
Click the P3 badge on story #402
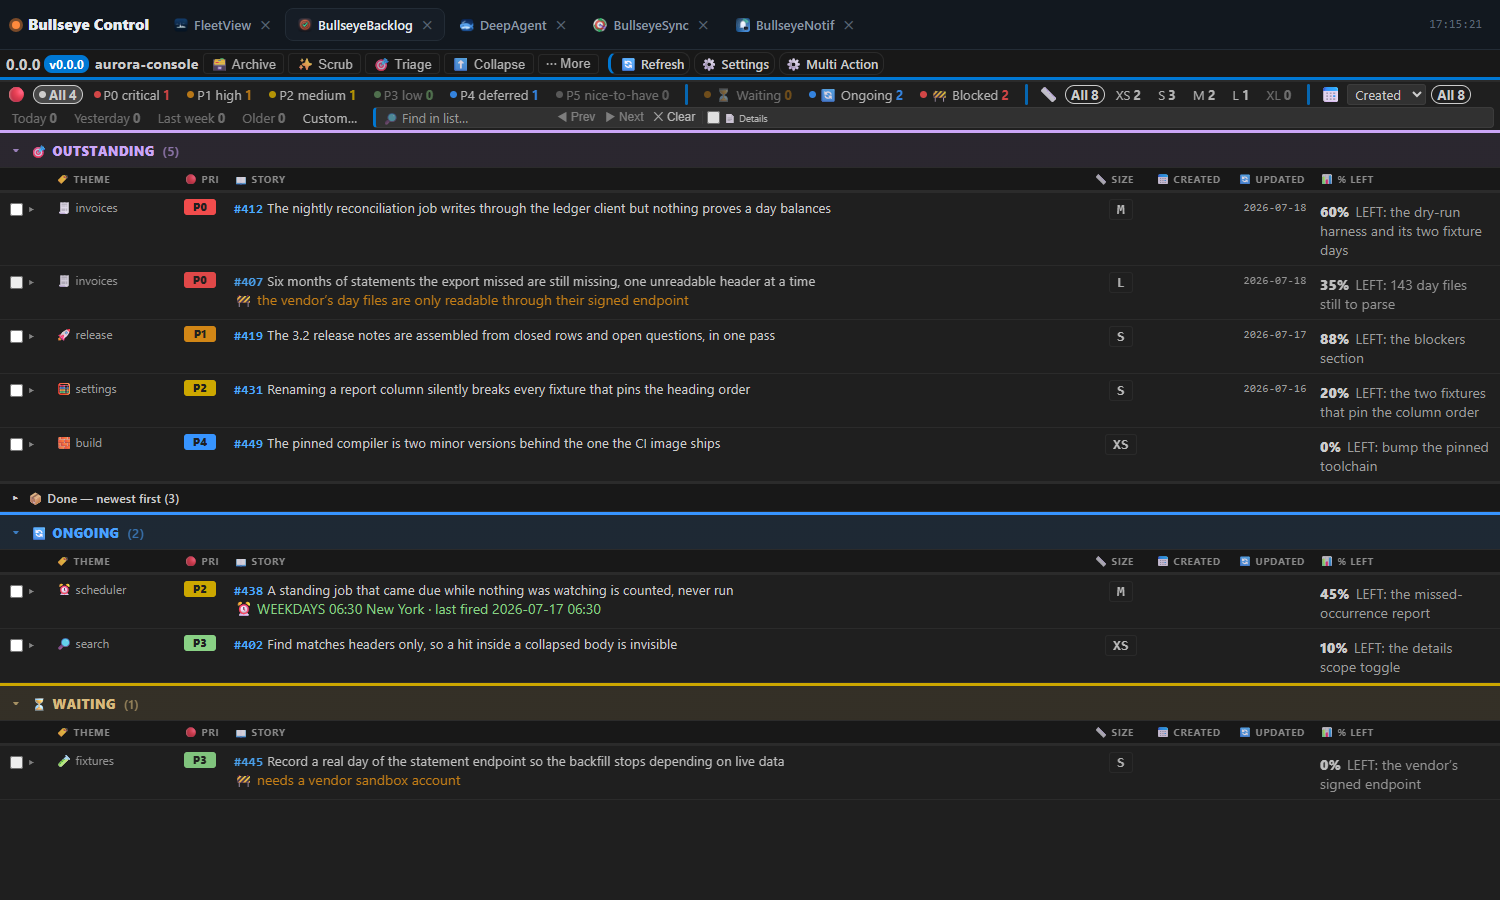point(200,643)
